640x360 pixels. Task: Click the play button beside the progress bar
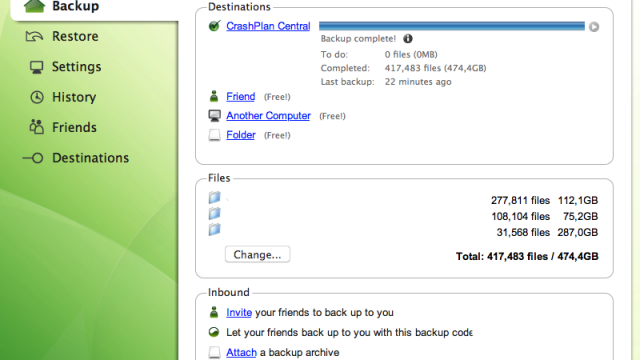(x=594, y=27)
